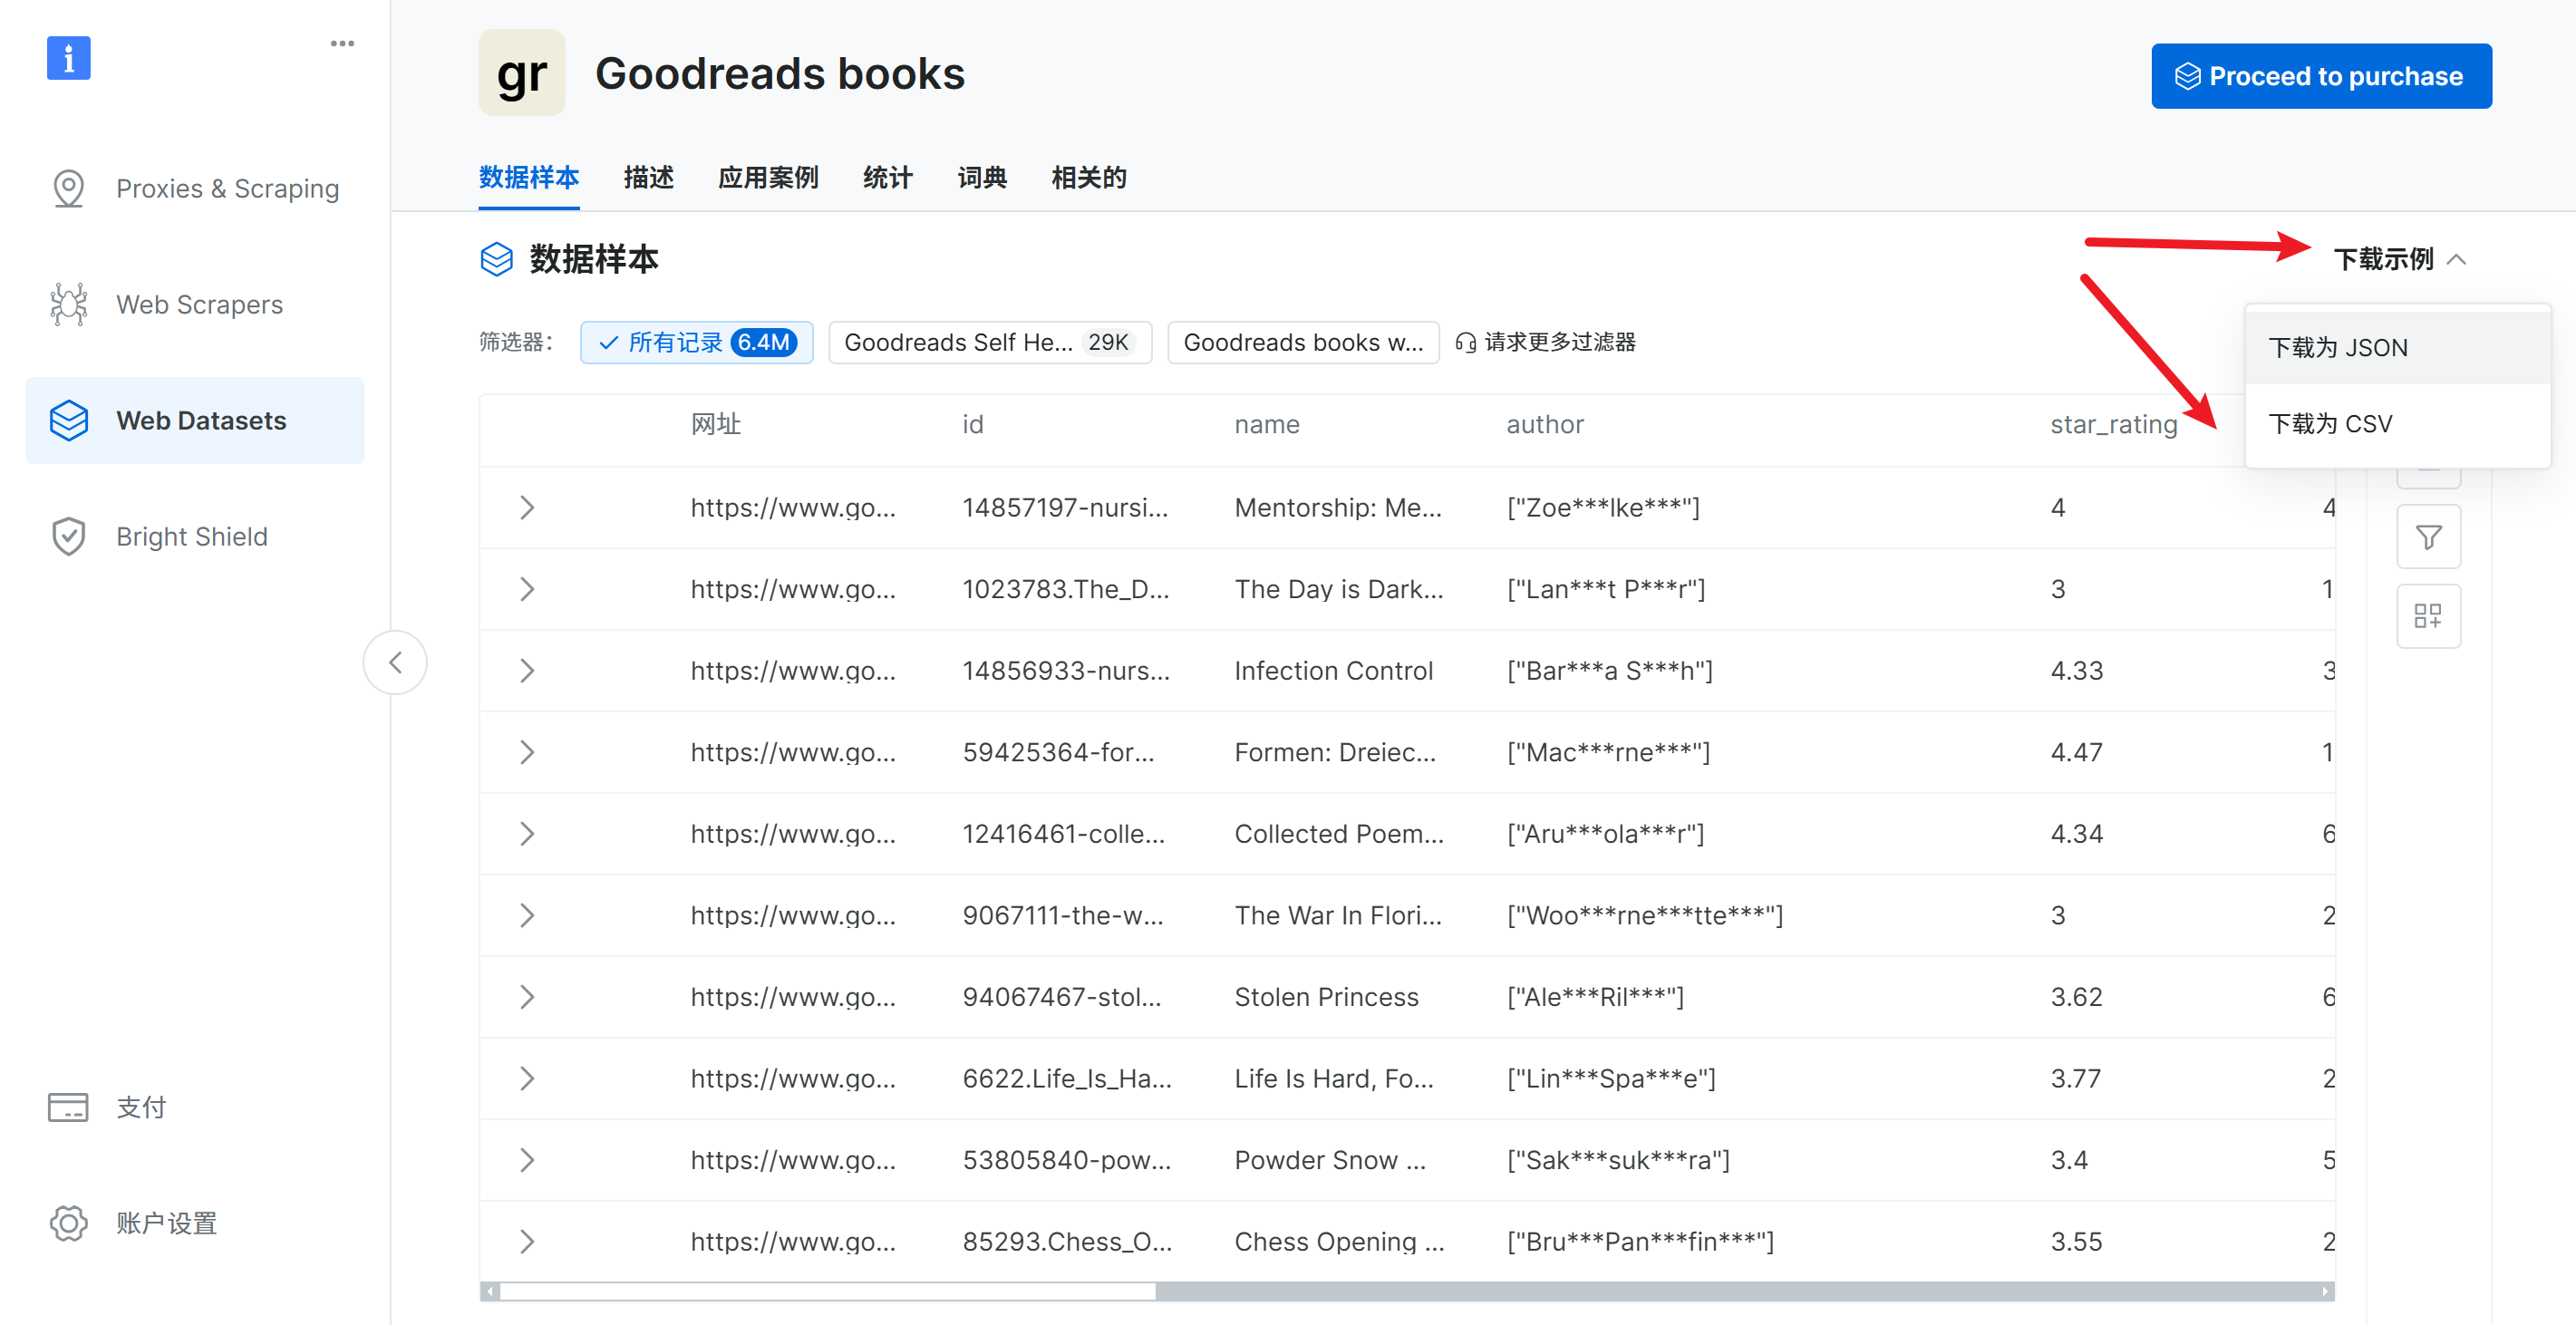
Task: Select Goodreads Self He... 29K filter
Action: pyautogui.click(x=989, y=343)
